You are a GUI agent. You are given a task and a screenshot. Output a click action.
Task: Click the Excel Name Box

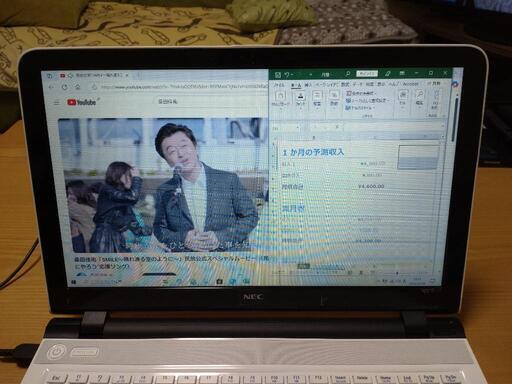click(286, 128)
